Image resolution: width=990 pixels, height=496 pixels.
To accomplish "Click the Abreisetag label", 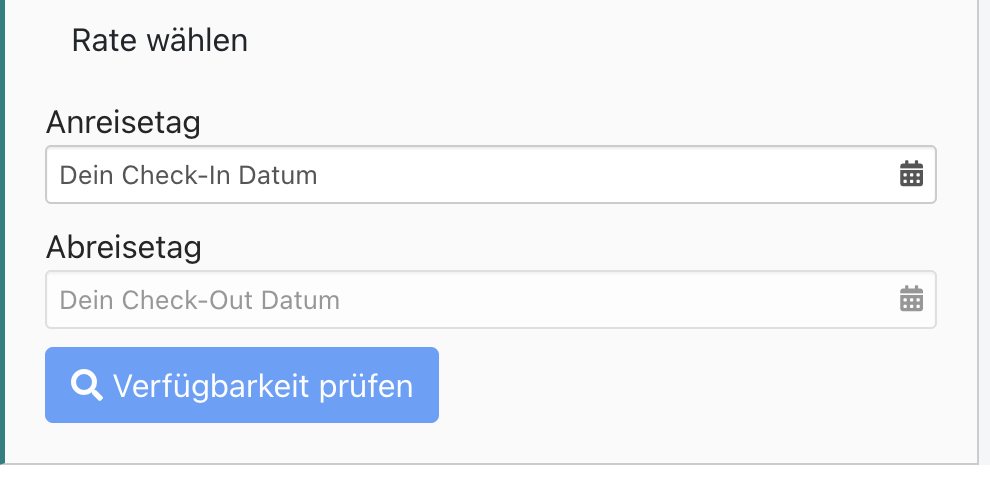I will coord(124,247).
